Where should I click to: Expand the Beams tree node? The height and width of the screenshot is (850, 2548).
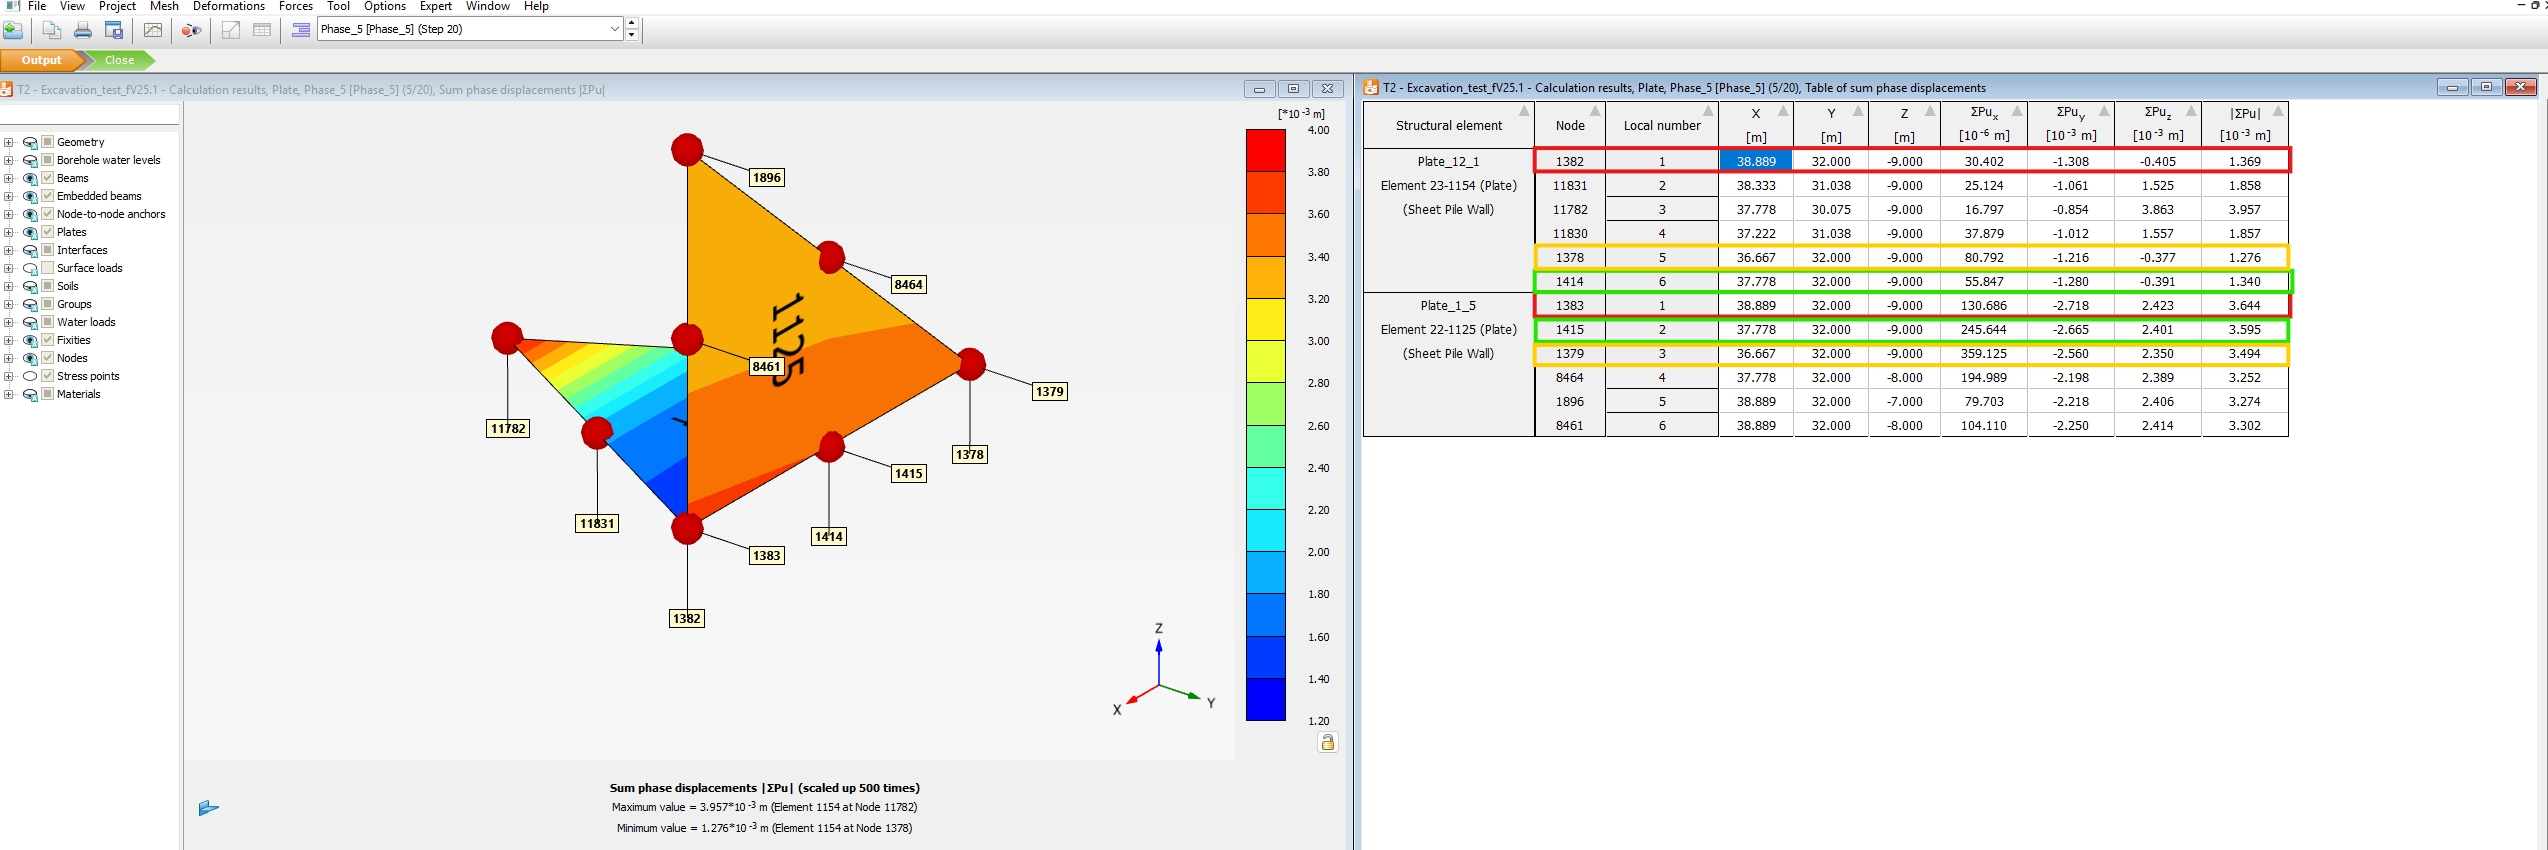coord(8,178)
